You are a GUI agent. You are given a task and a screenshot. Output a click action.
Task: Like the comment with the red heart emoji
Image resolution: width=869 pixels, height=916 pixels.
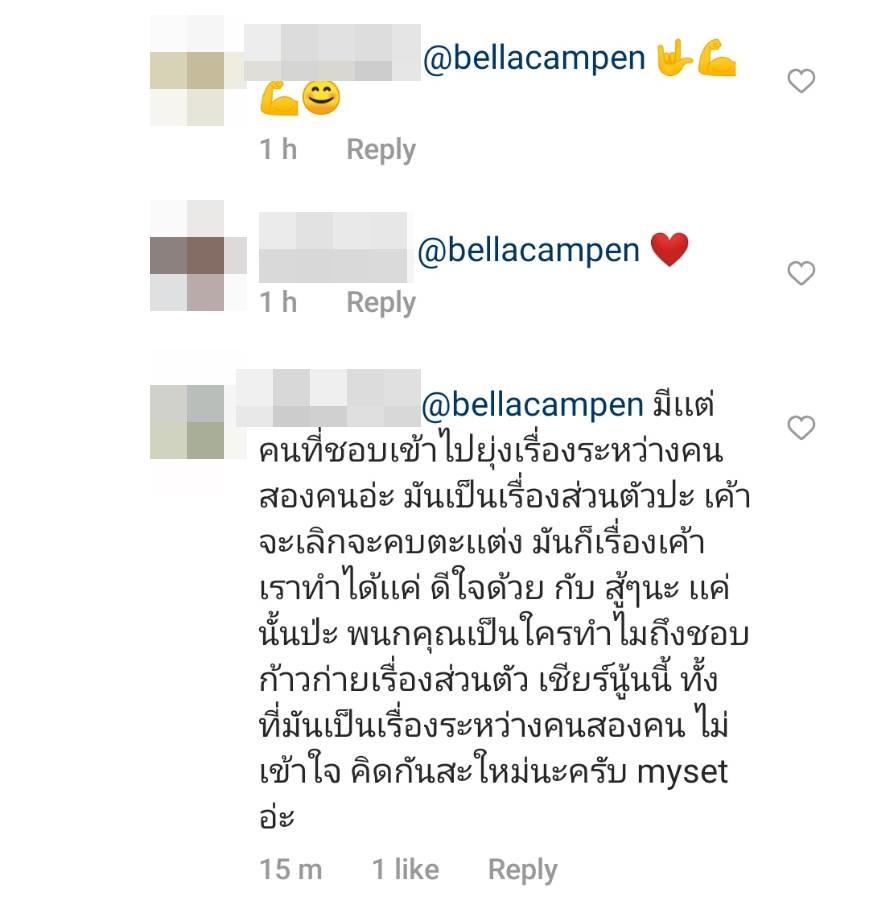[801, 273]
